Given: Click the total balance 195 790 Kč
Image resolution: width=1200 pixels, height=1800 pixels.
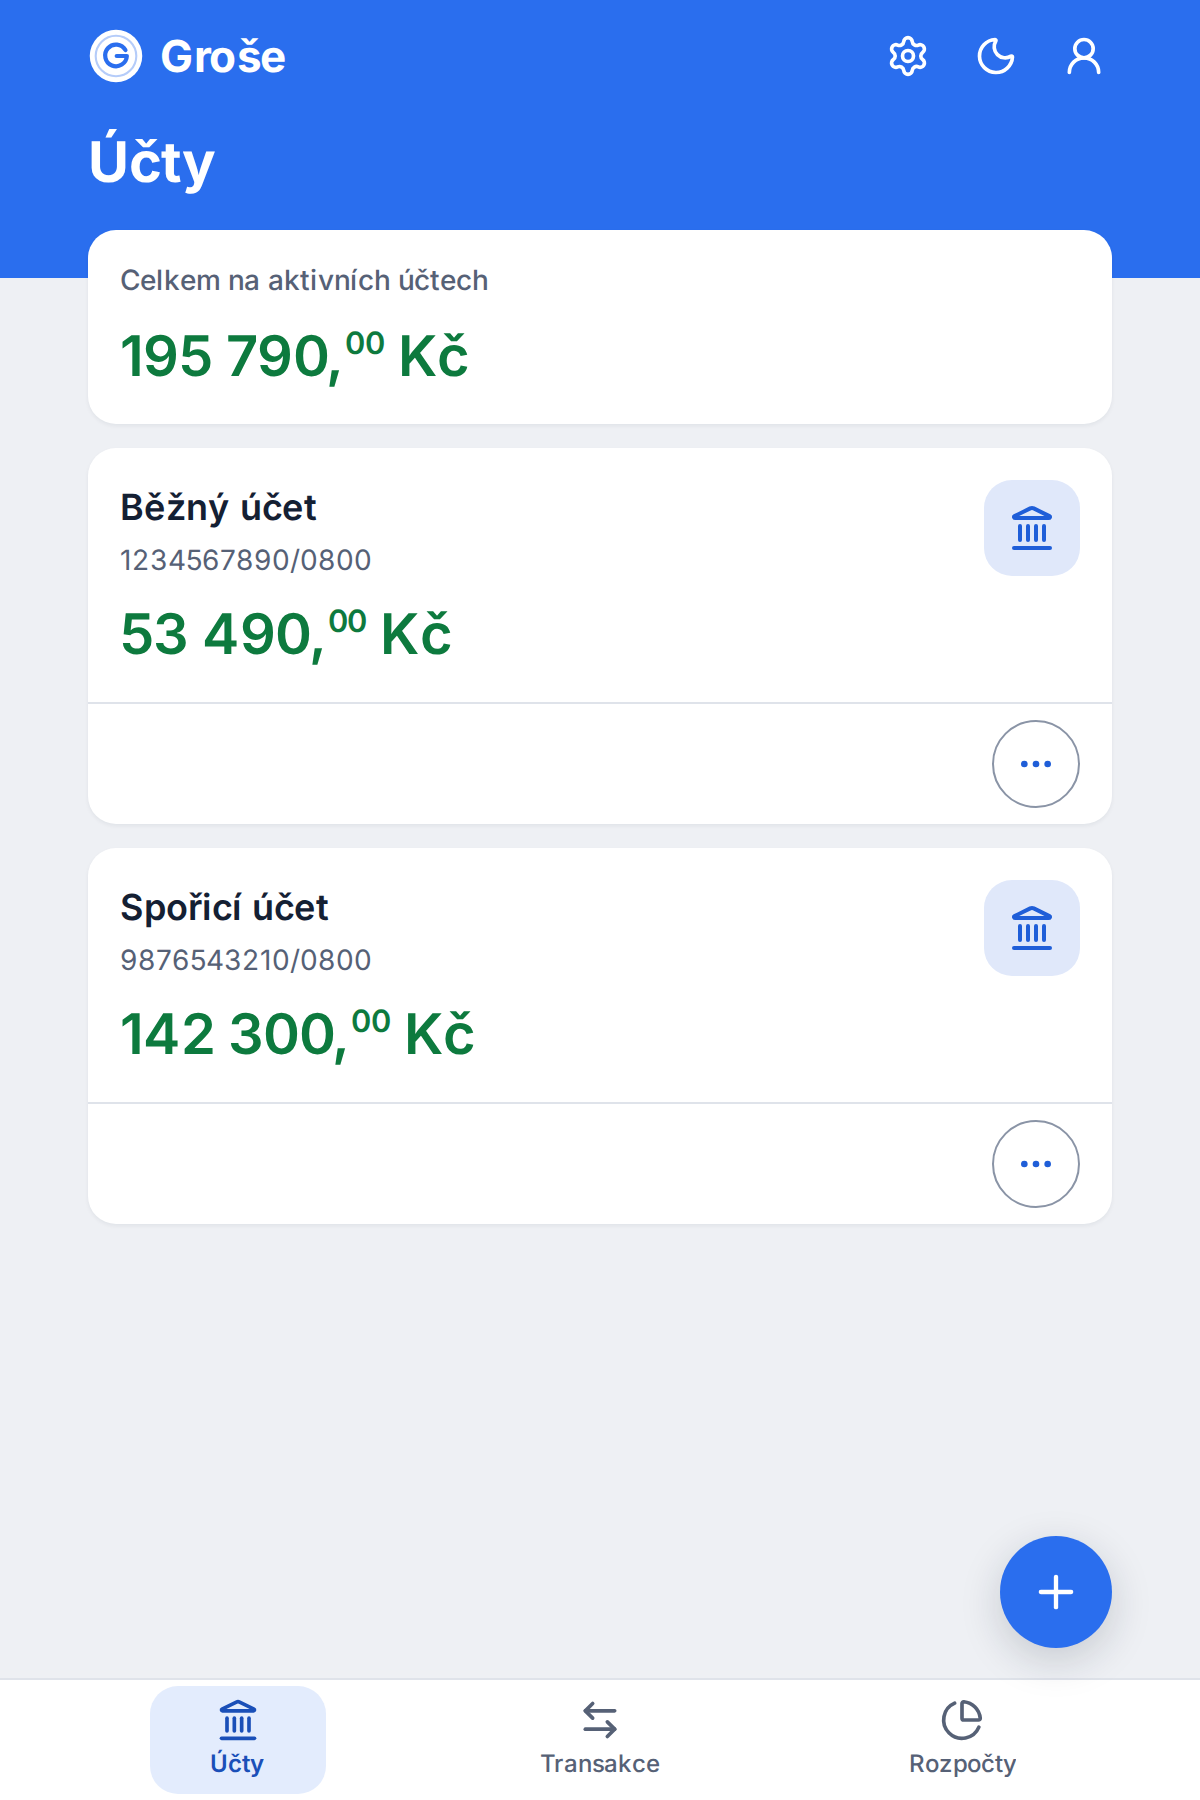Looking at the screenshot, I should 294,356.
